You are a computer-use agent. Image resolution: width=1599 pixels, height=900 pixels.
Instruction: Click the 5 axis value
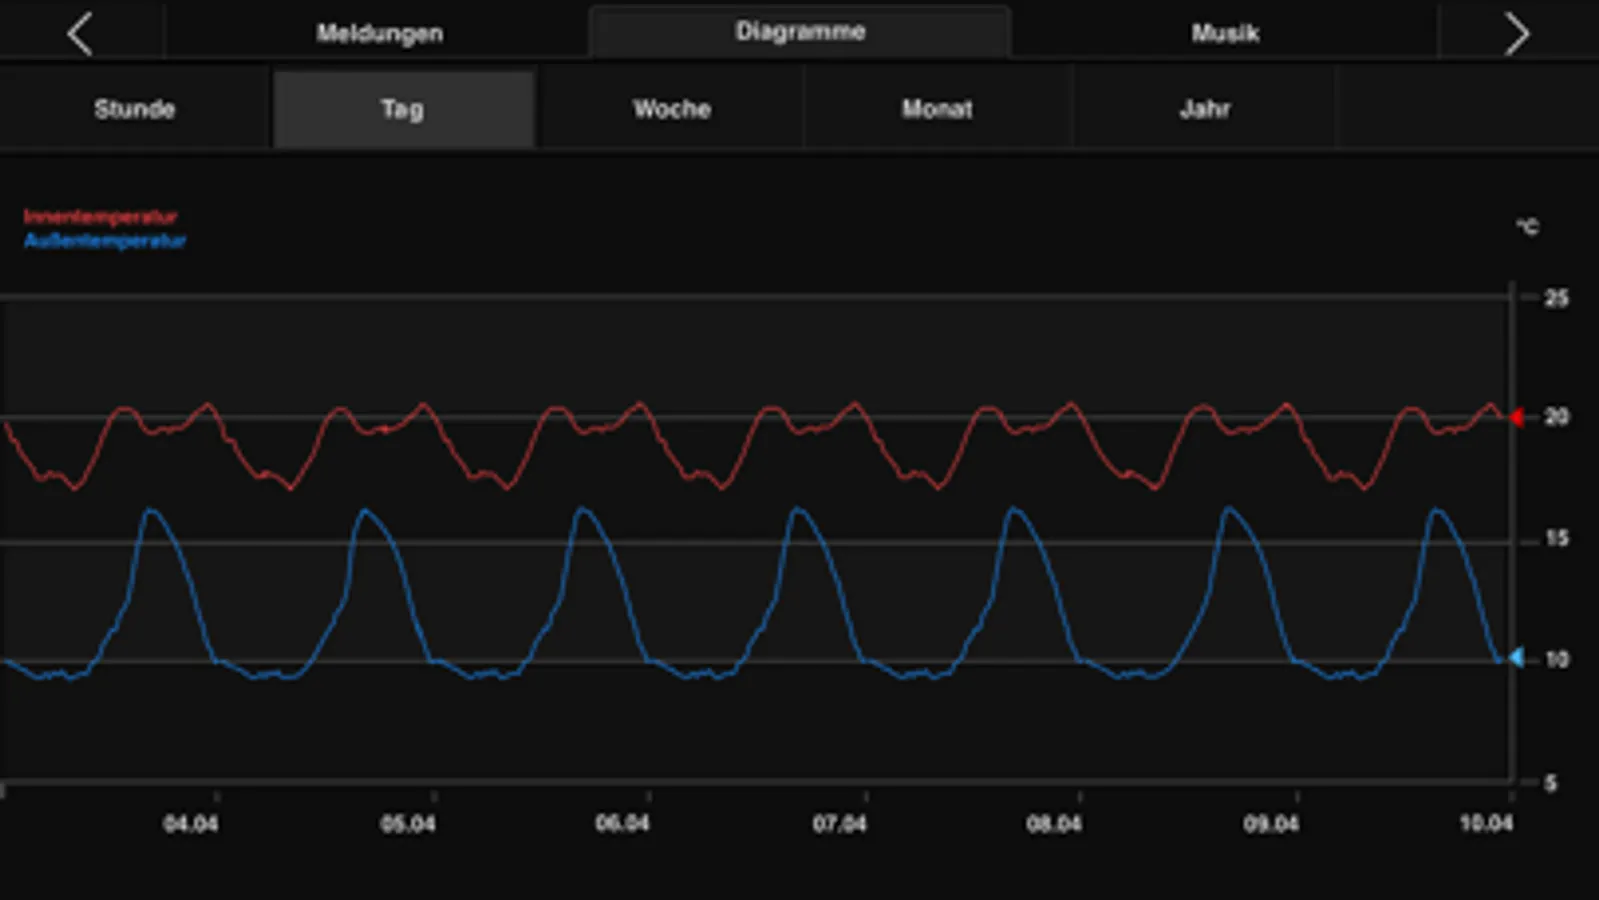pos(1550,783)
